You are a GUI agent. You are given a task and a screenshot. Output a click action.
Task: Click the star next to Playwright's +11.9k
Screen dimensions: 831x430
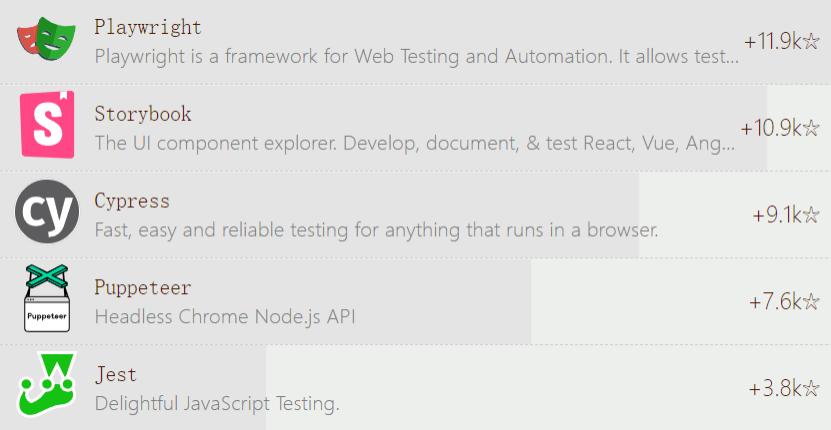tap(811, 42)
